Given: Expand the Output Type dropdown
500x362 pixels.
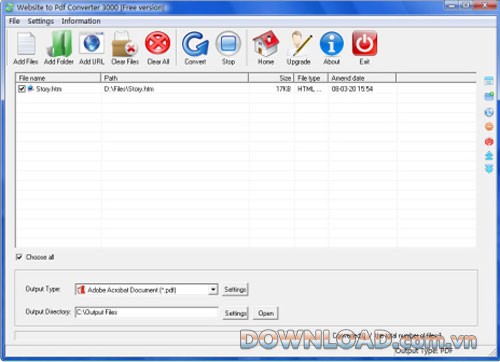Looking at the screenshot, I should point(213,289).
